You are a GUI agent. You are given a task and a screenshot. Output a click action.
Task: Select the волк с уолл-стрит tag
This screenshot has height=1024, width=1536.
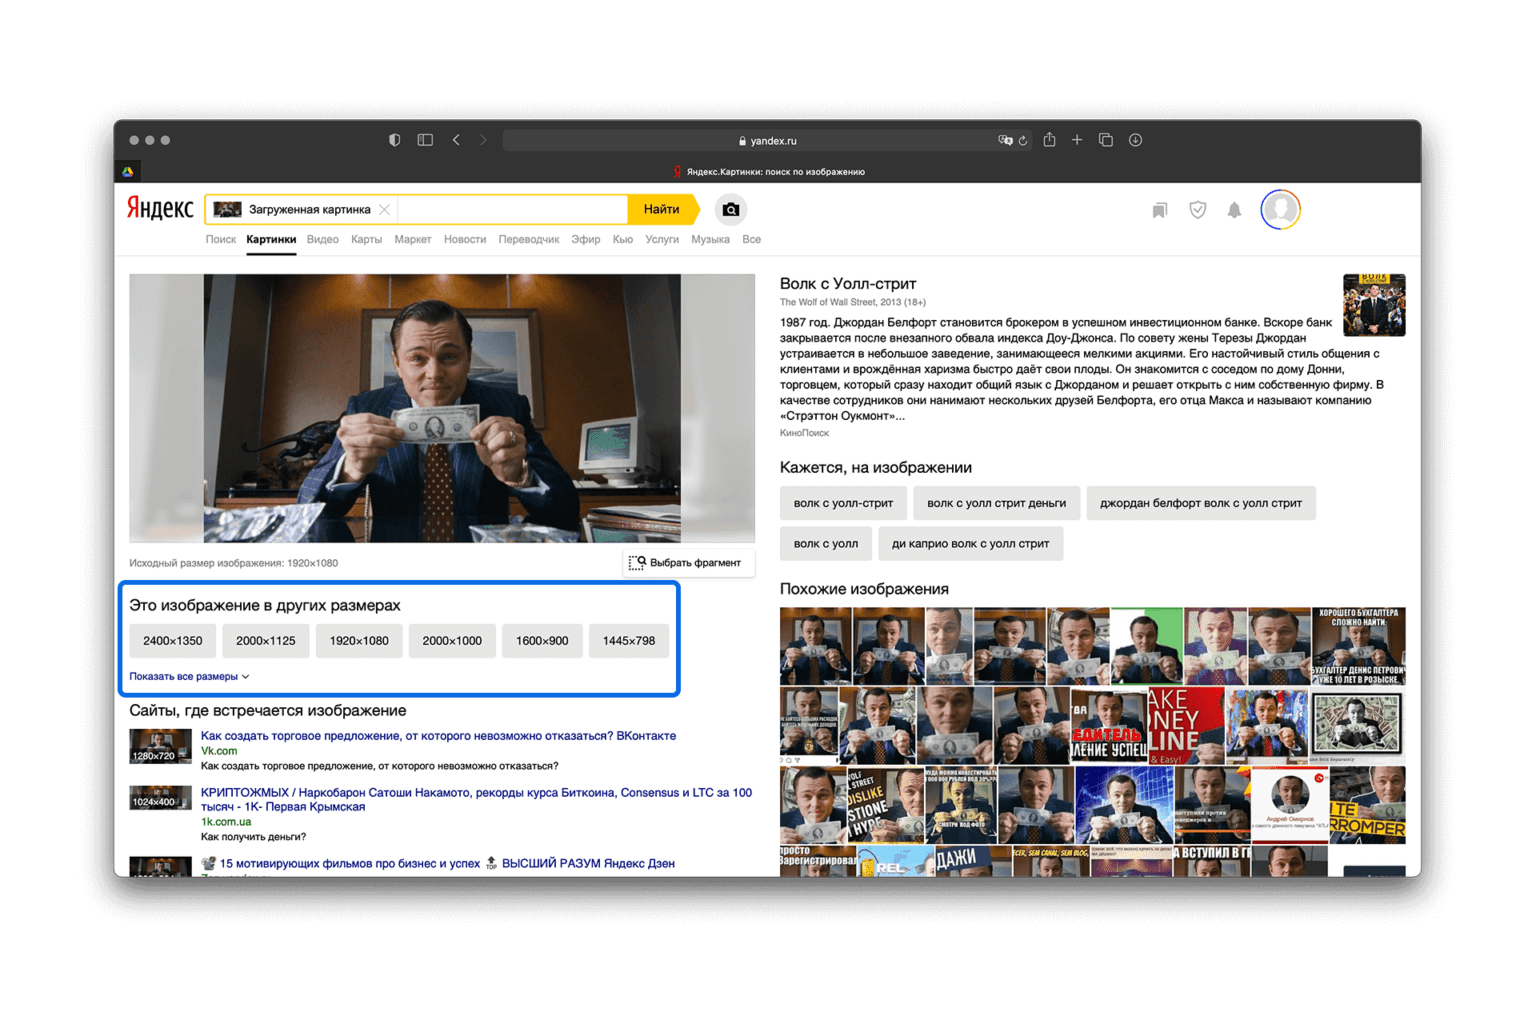pyautogui.click(x=843, y=503)
